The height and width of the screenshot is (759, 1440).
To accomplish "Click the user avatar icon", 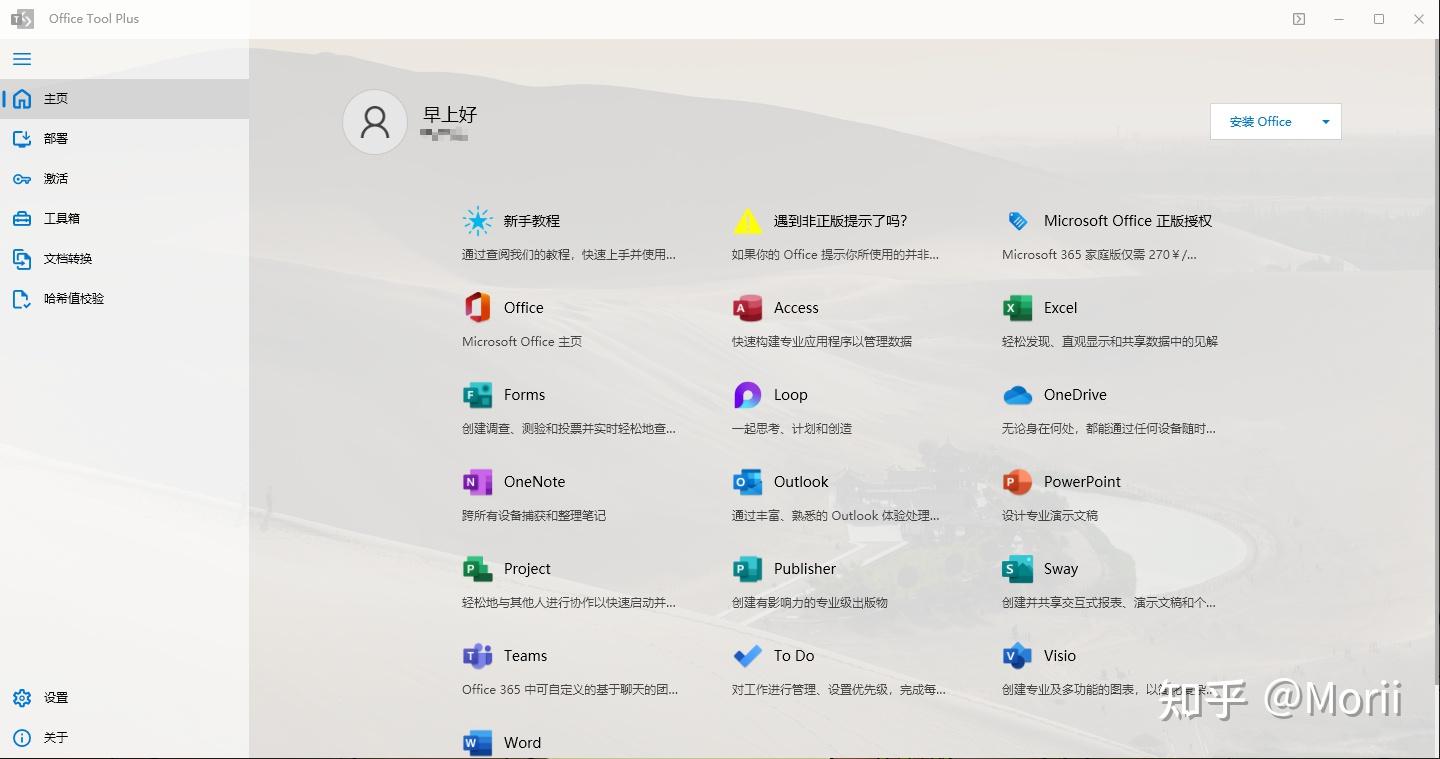I will [375, 122].
